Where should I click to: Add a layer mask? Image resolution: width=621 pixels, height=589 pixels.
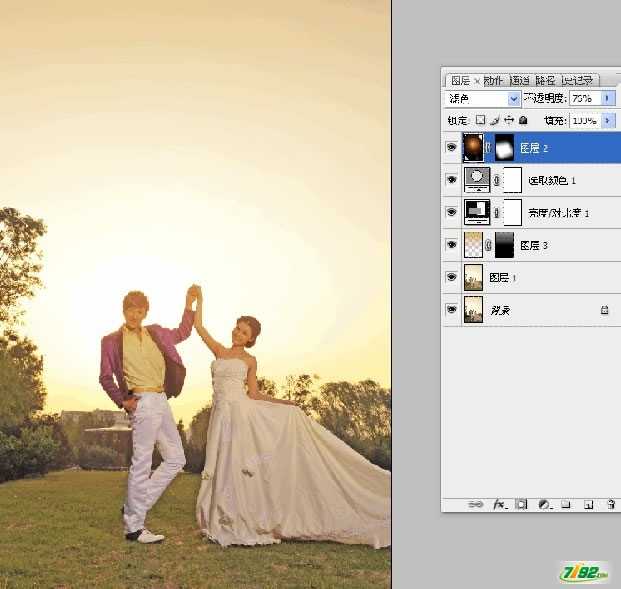(521, 505)
